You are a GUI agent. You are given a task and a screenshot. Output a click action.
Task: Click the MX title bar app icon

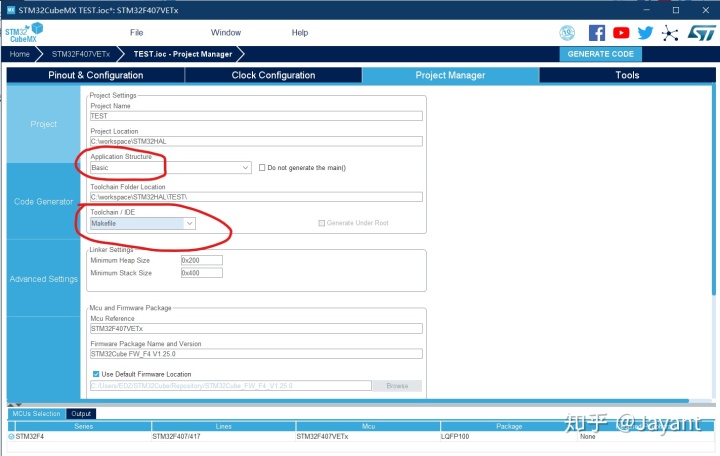[x=11, y=10]
